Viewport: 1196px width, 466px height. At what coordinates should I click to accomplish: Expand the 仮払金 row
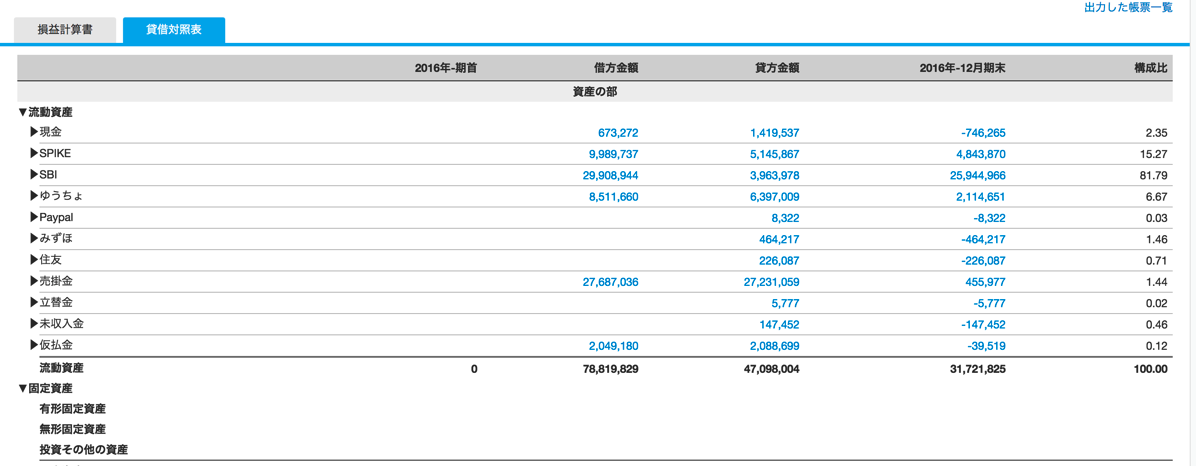[34, 345]
